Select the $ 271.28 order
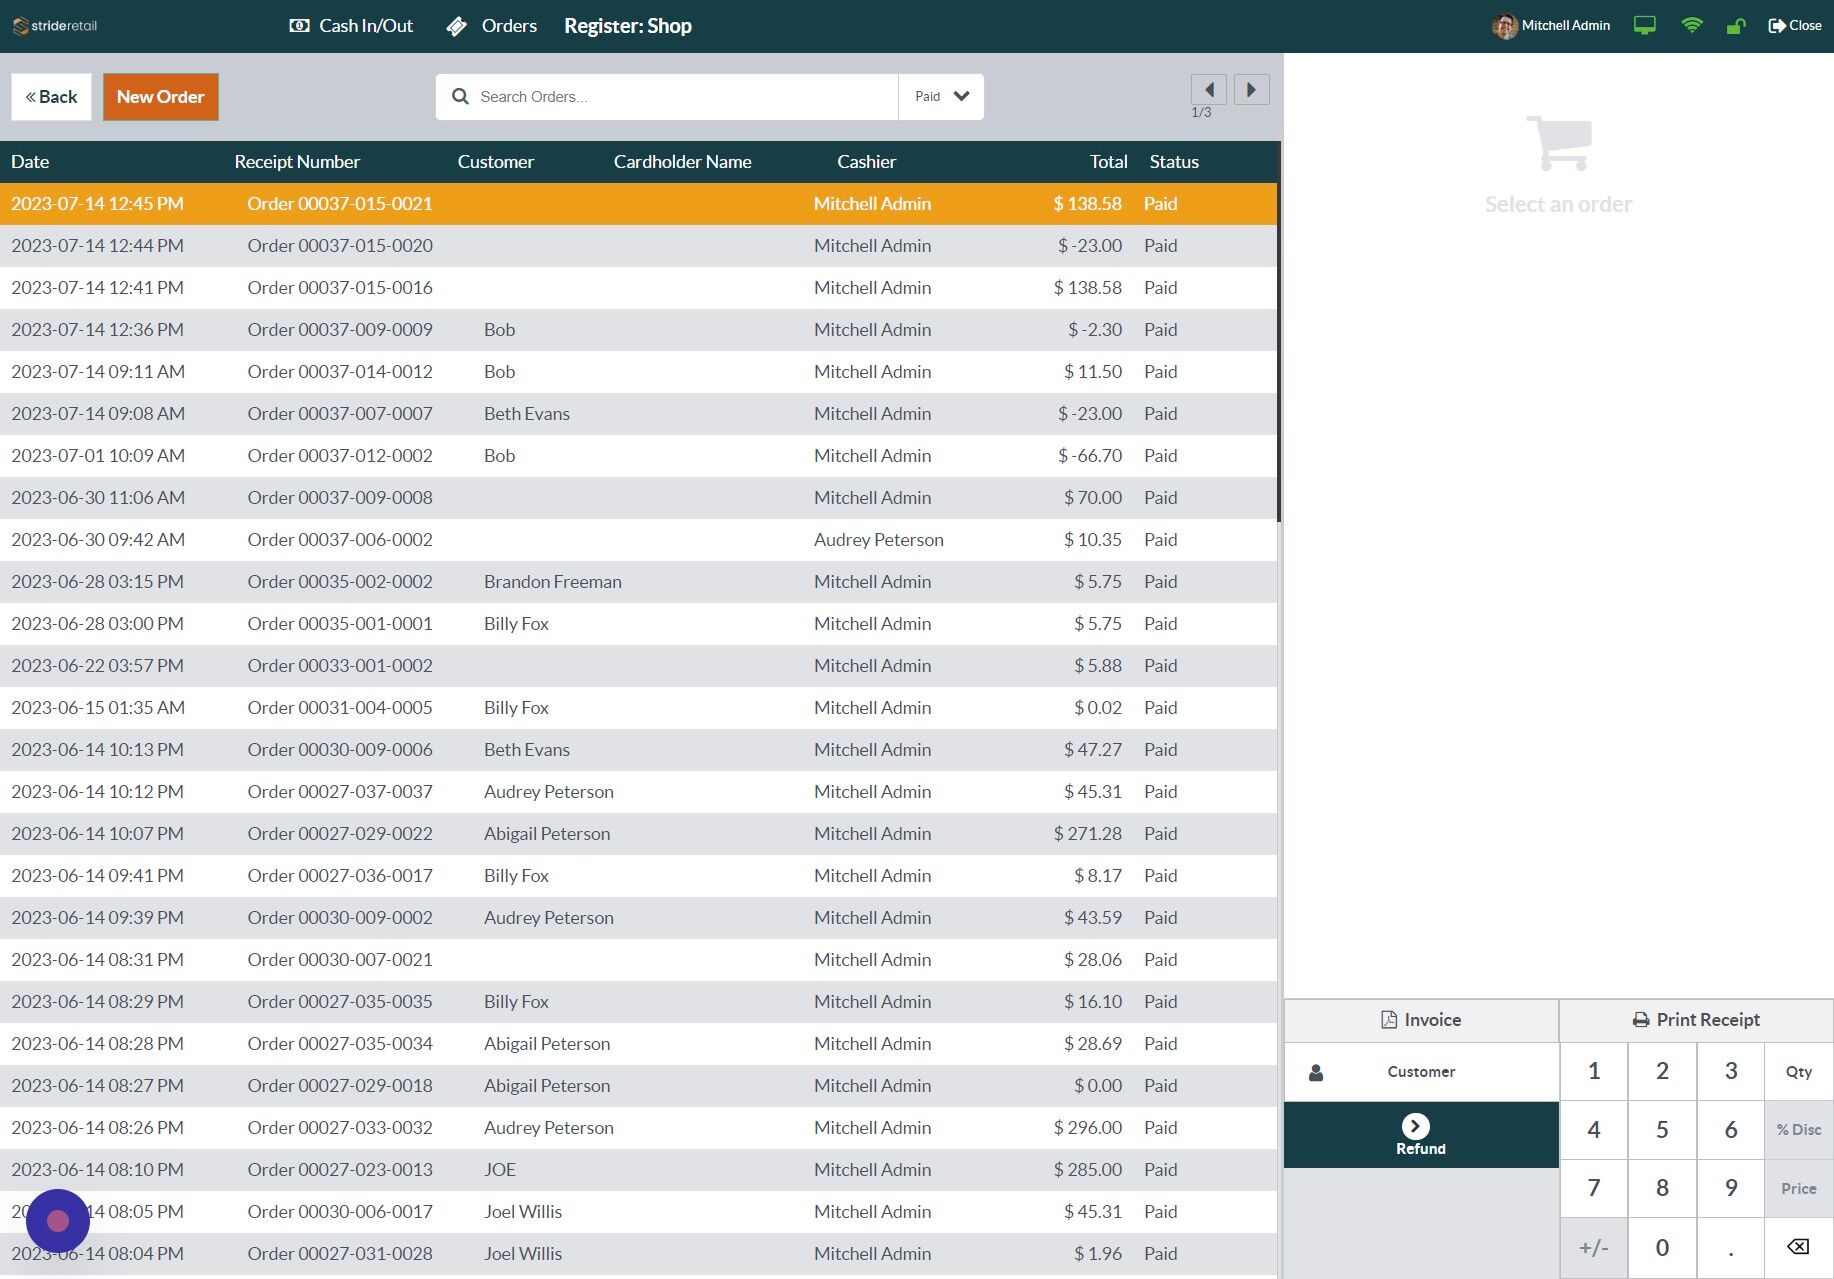 coord(638,834)
